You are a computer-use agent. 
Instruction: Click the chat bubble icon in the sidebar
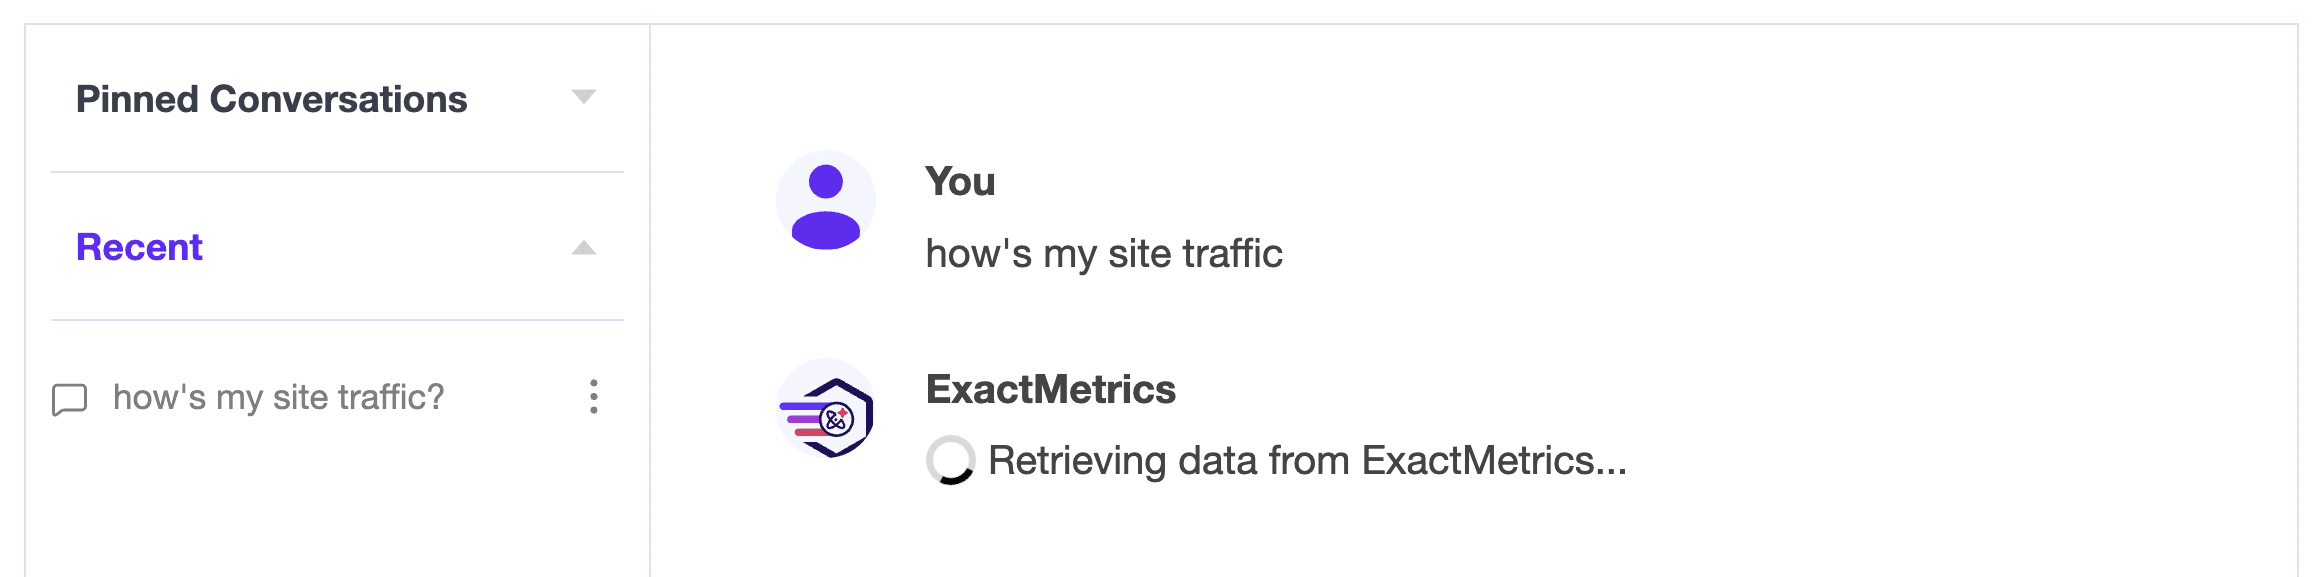[x=70, y=399]
